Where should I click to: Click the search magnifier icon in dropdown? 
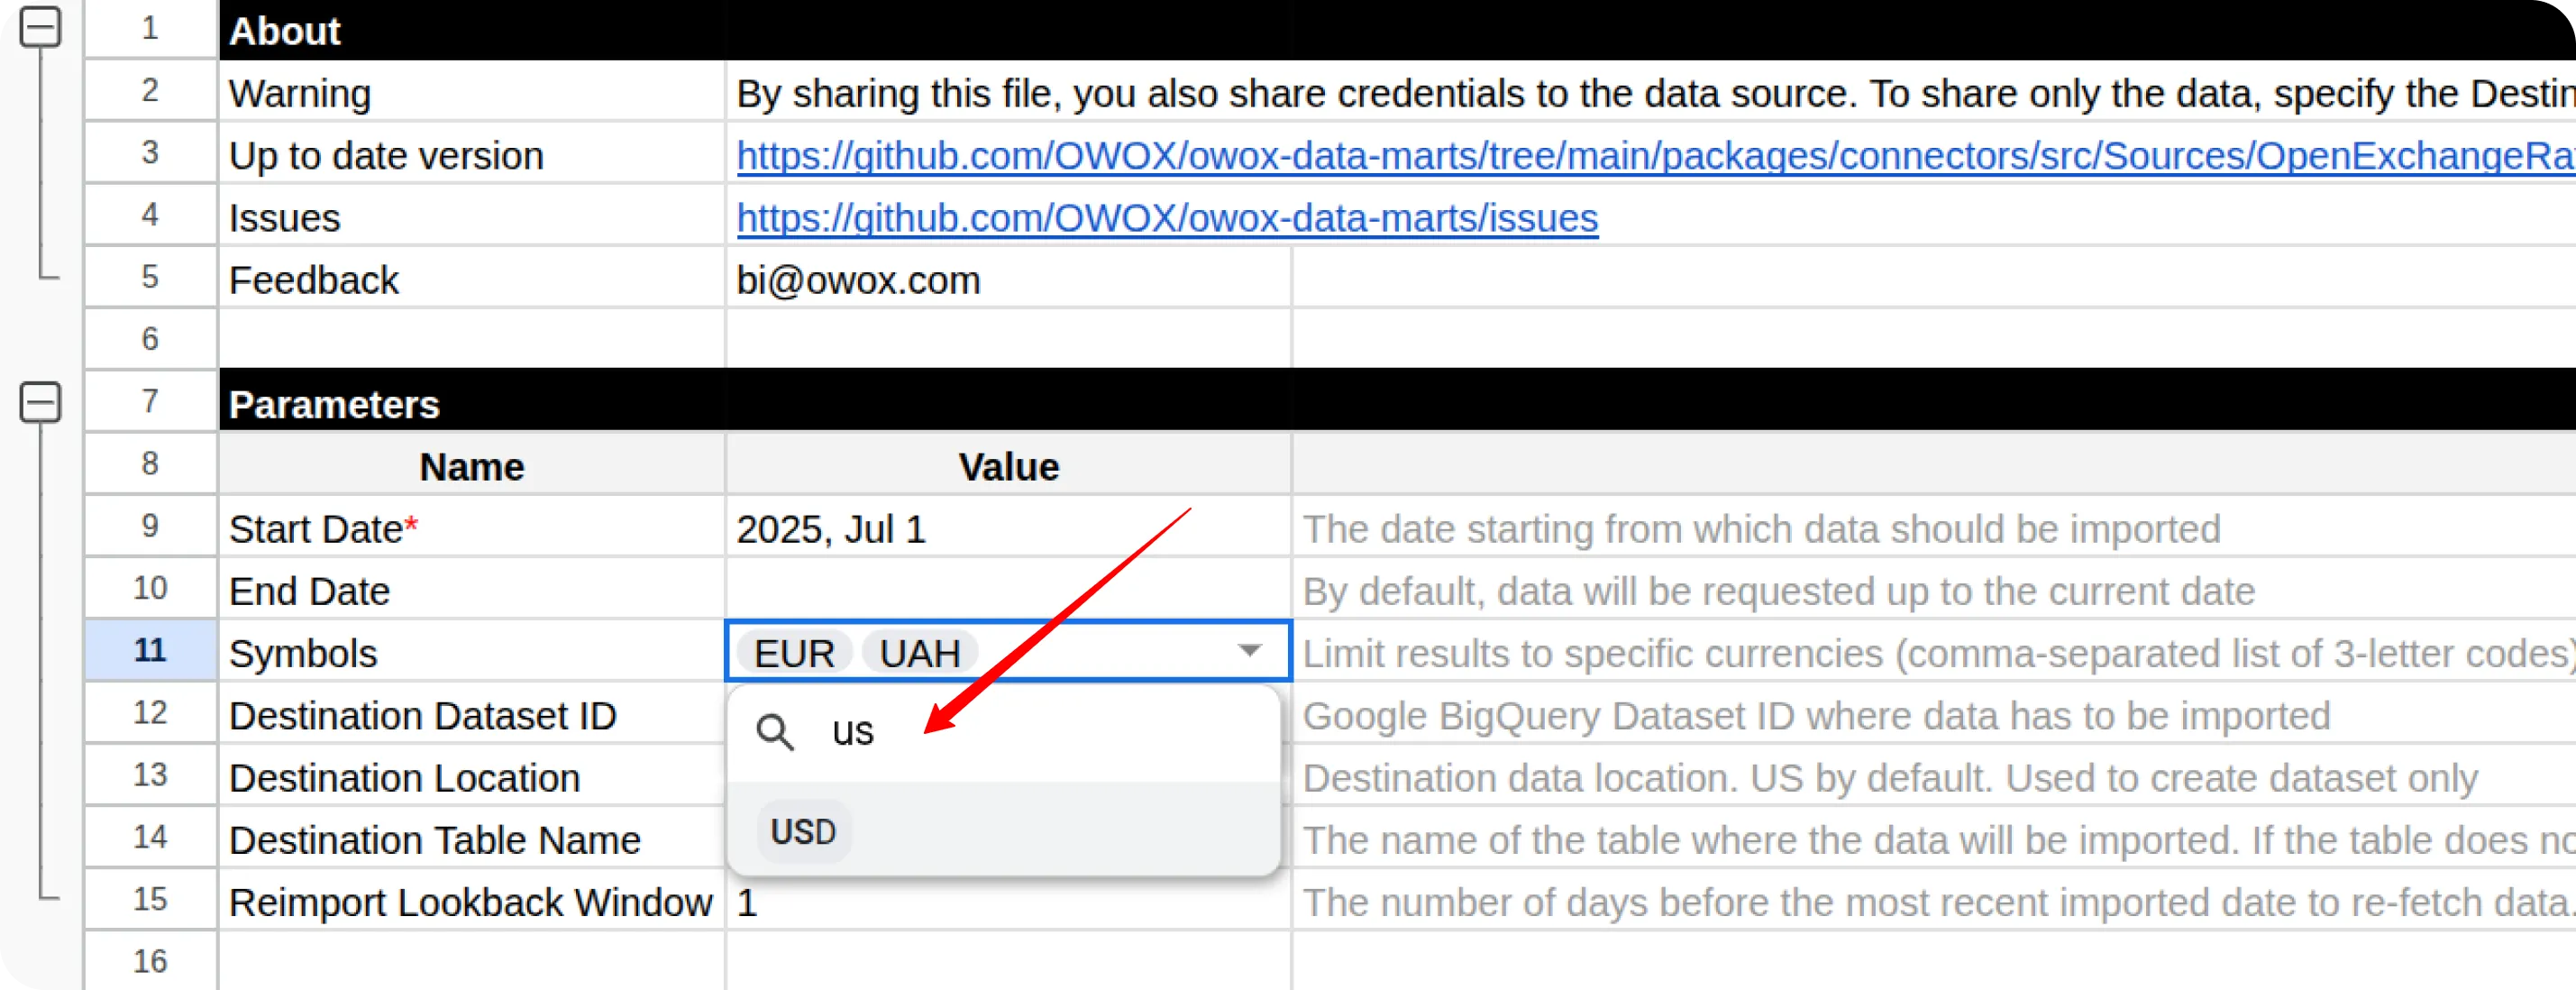774,732
